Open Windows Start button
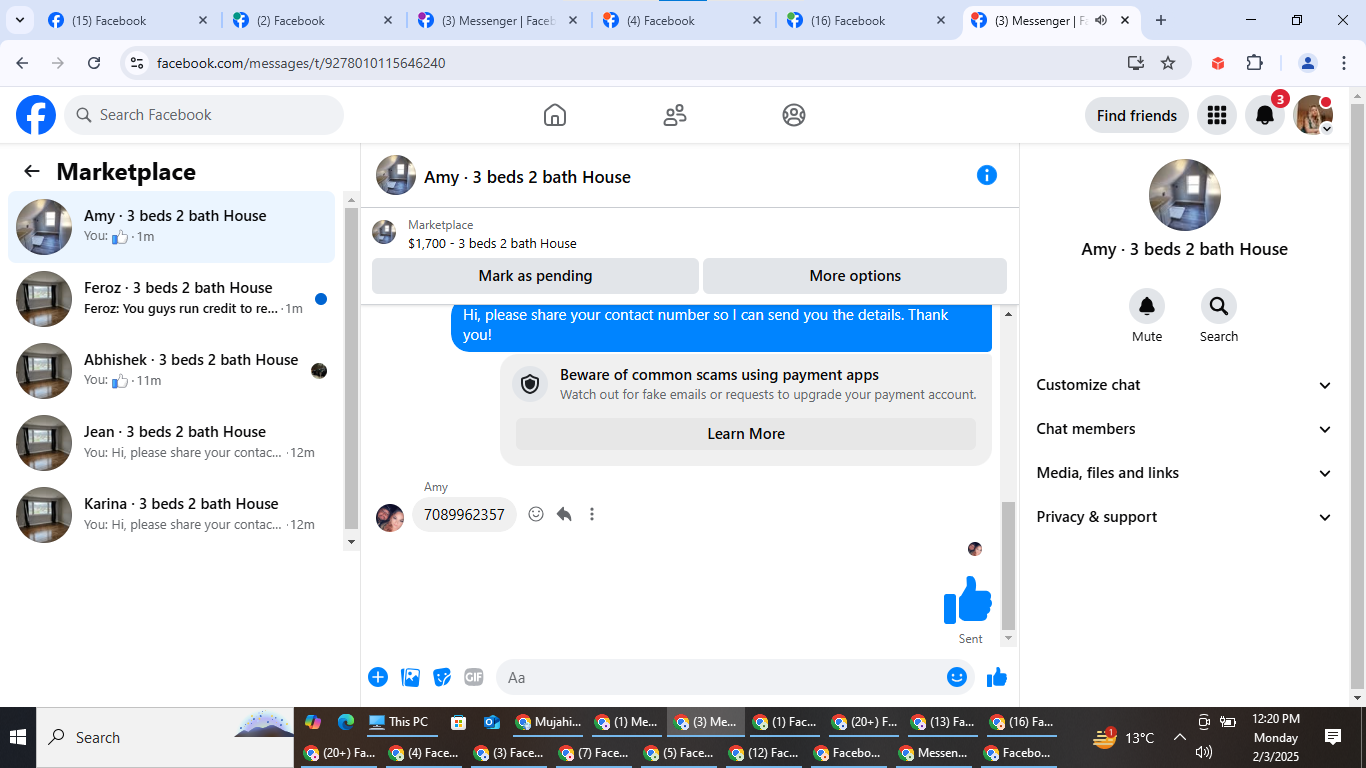 (18, 737)
